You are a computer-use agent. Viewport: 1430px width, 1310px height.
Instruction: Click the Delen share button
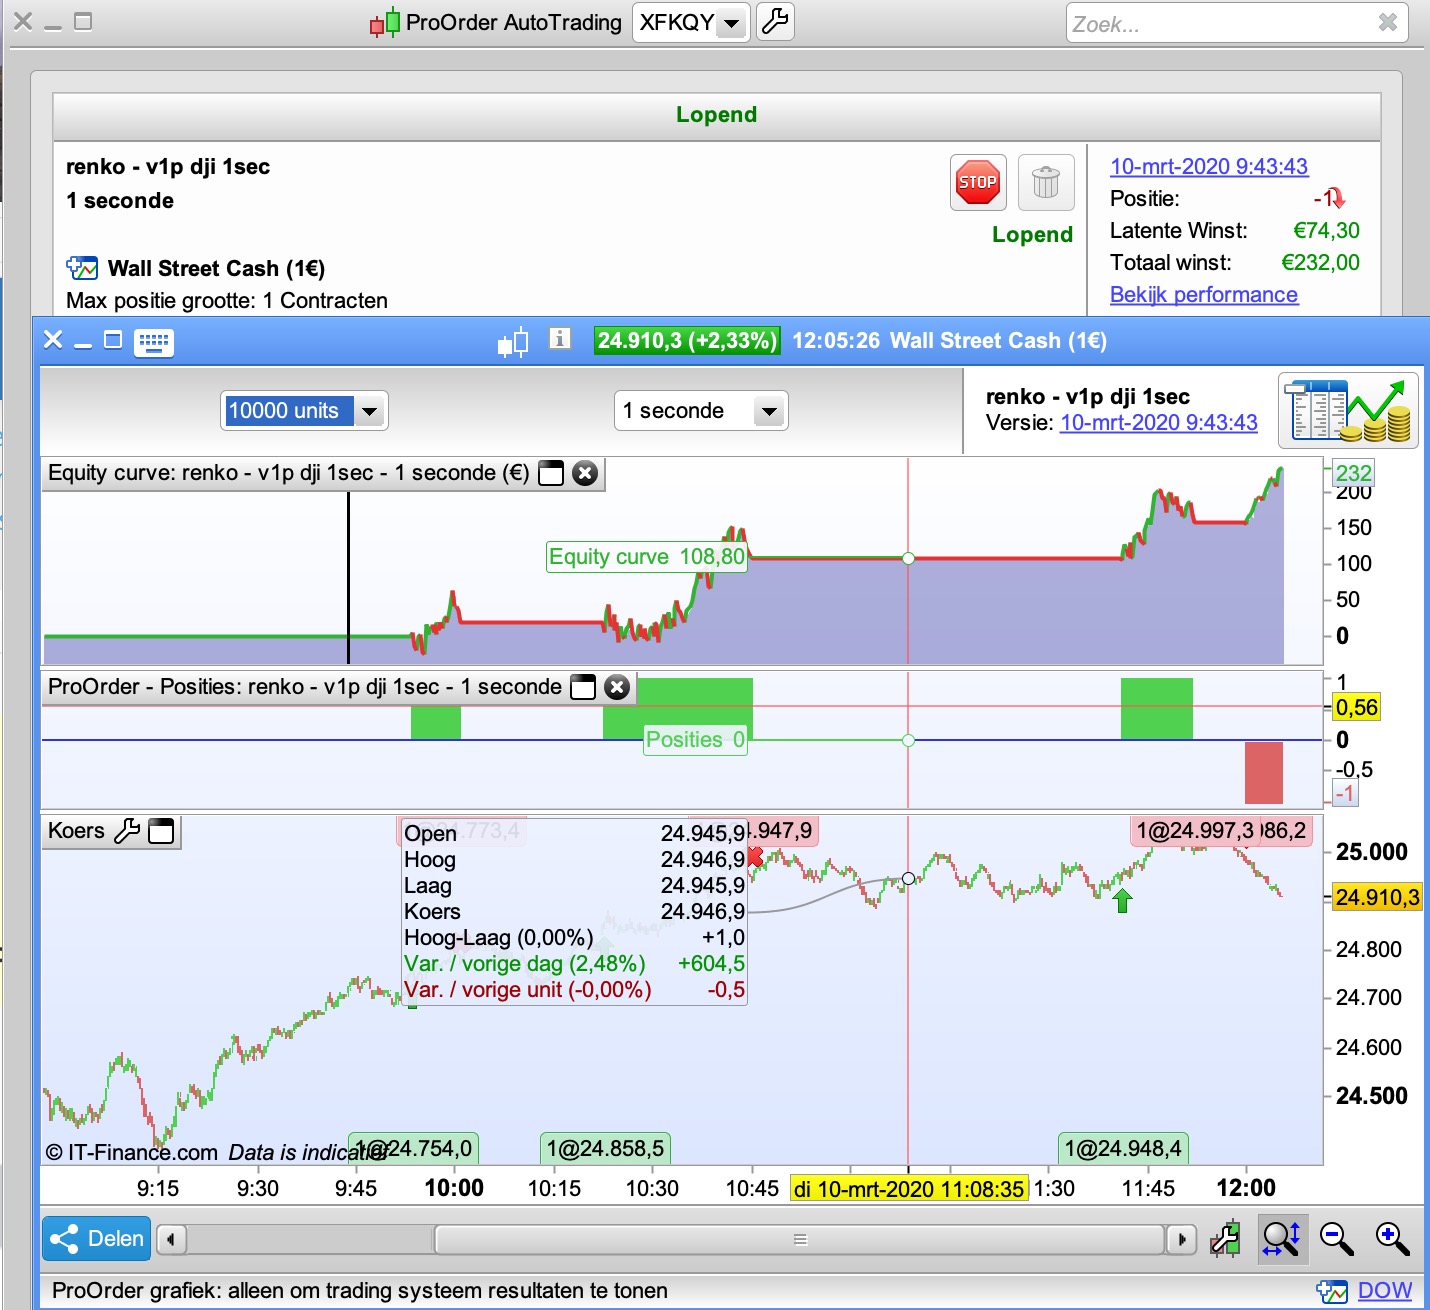[x=96, y=1239]
